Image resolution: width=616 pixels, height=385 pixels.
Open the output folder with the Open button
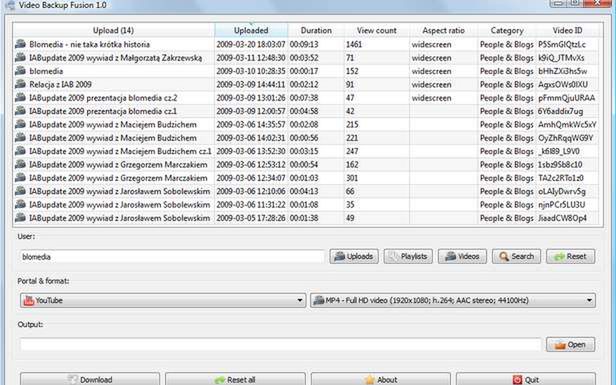[570, 345]
